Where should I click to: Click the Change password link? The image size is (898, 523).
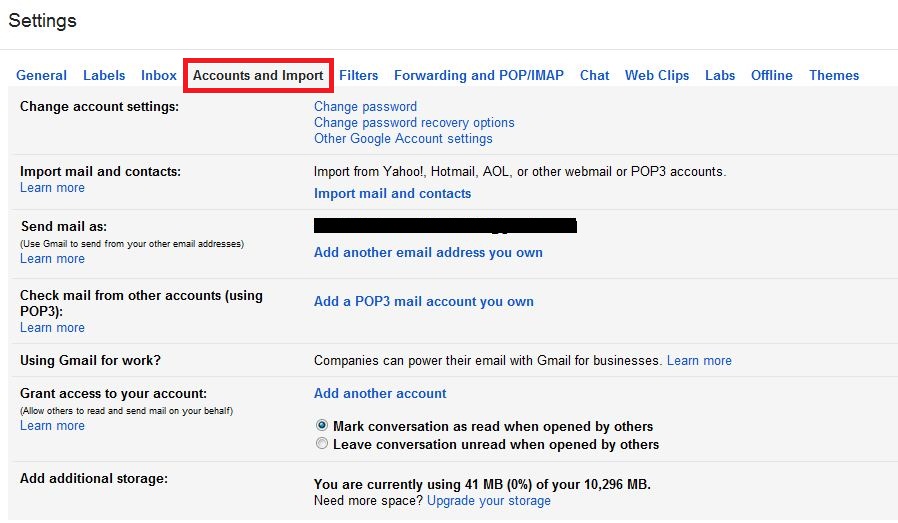[365, 107]
